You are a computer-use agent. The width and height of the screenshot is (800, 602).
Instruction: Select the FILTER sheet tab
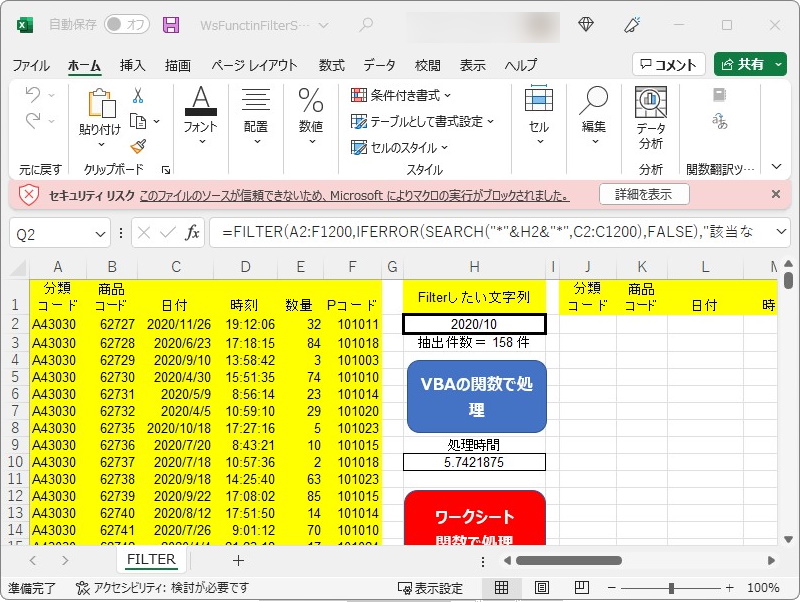[150, 559]
